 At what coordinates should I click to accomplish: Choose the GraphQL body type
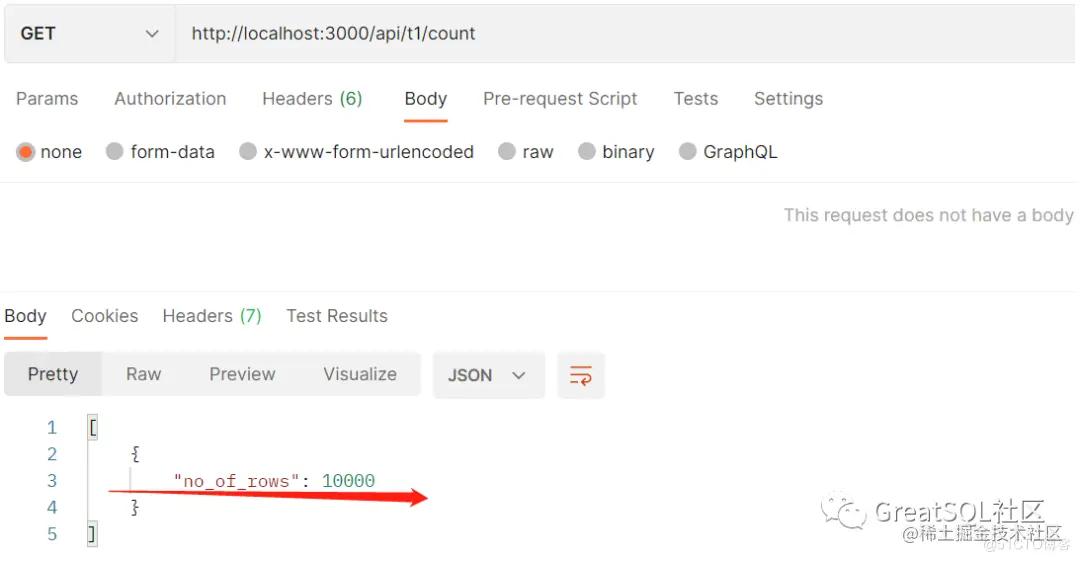728,152
